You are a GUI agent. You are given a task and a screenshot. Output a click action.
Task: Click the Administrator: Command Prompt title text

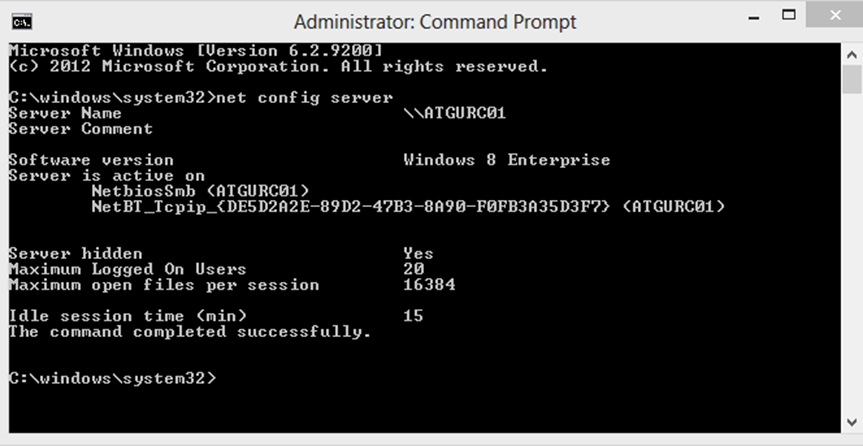coord(435,22)
